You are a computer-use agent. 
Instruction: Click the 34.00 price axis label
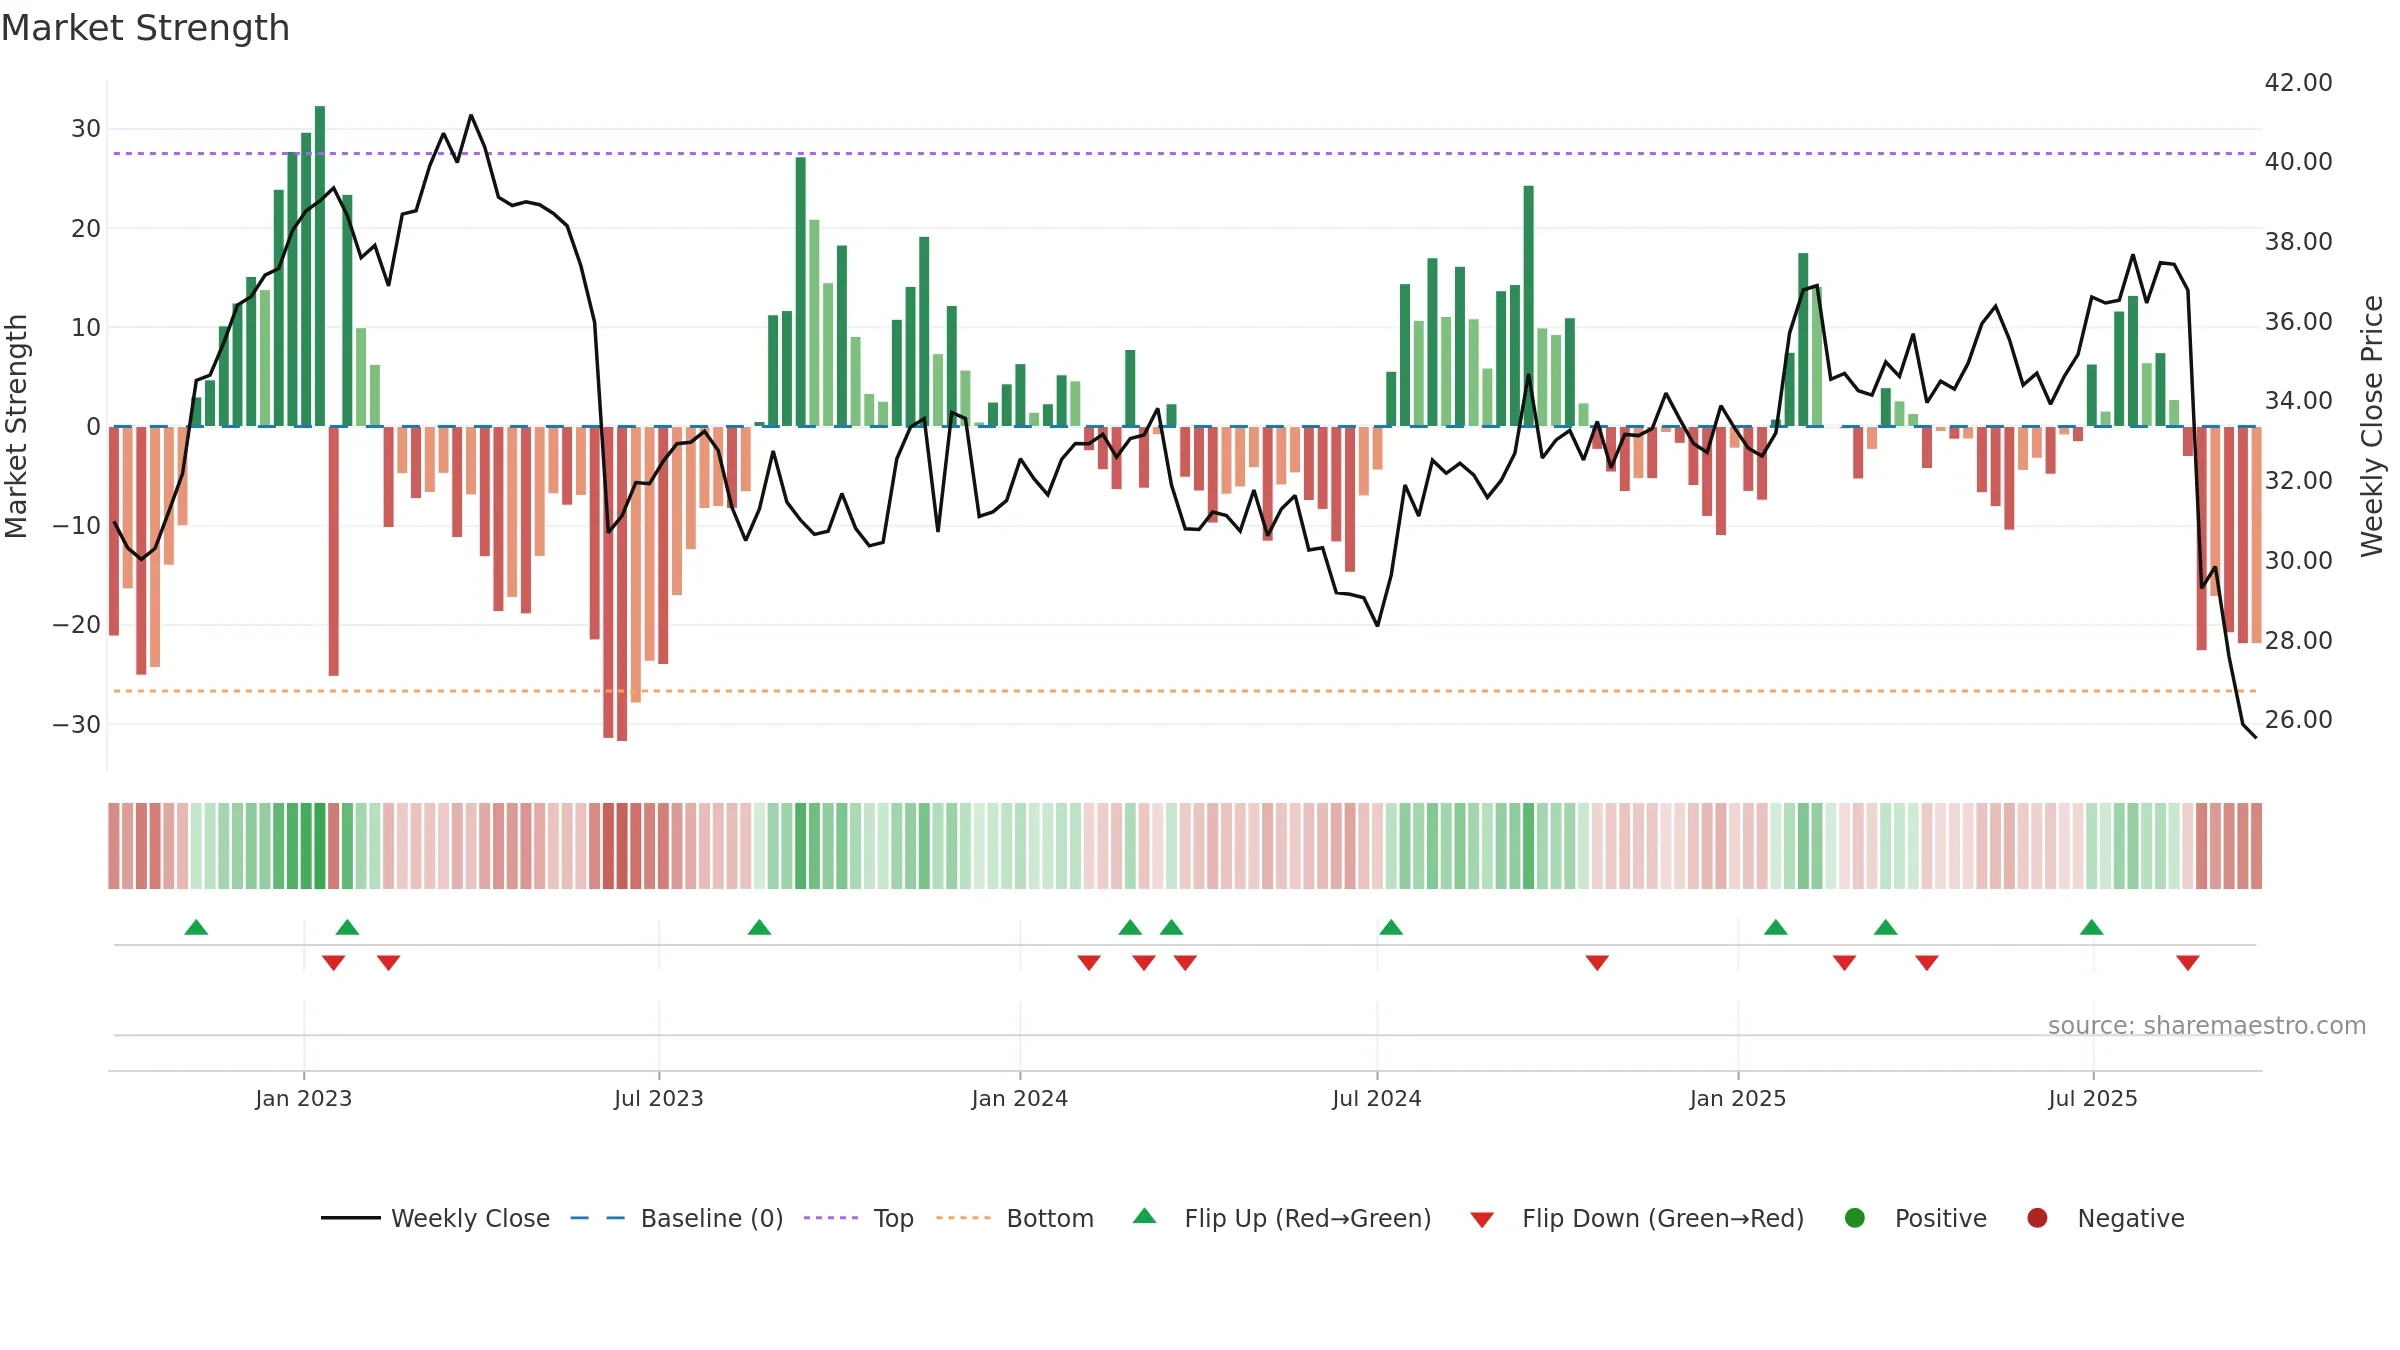click(2298, 400)
